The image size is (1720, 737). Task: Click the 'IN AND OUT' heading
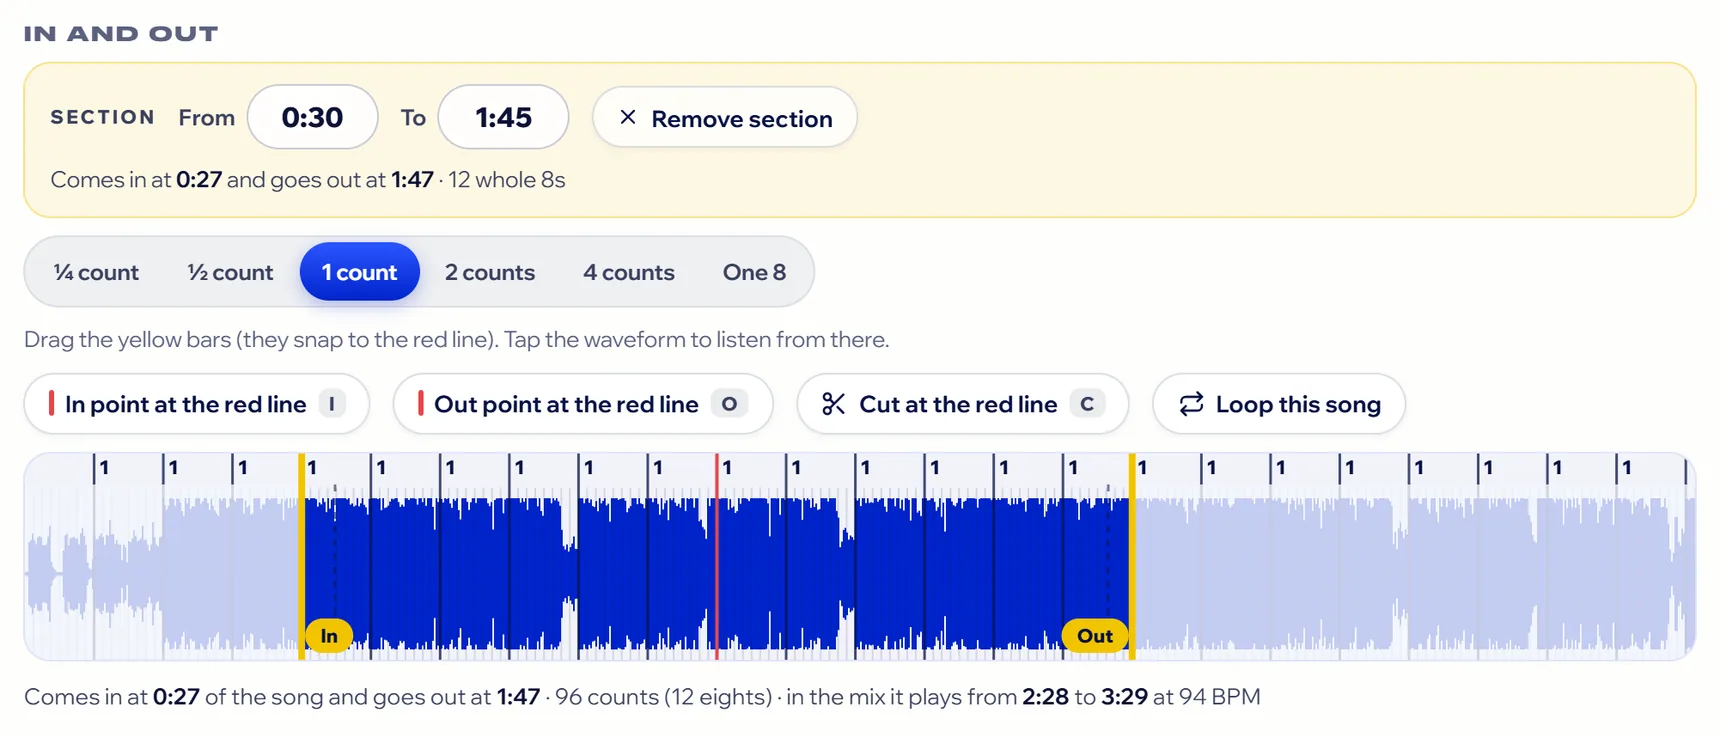tap(121, 34)
